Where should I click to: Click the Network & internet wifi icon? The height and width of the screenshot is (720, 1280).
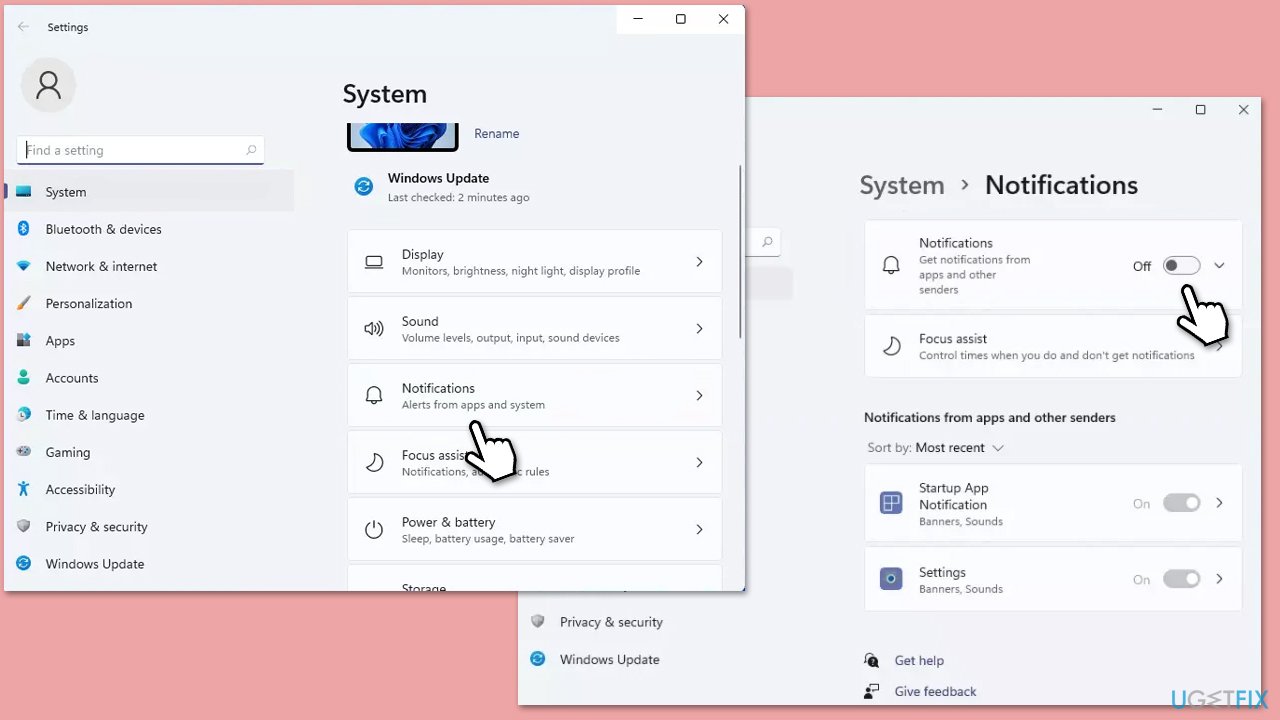point(24,266)
